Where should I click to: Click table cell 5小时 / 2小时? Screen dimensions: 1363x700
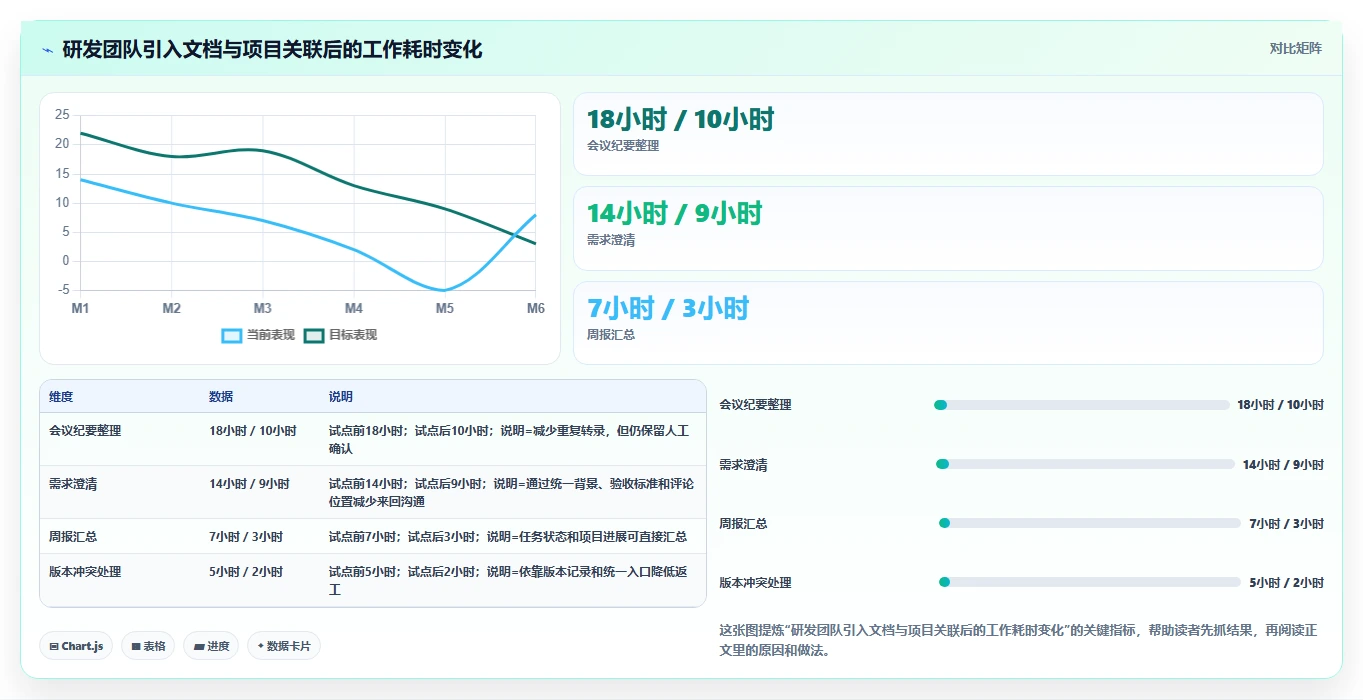coord(246,572)
